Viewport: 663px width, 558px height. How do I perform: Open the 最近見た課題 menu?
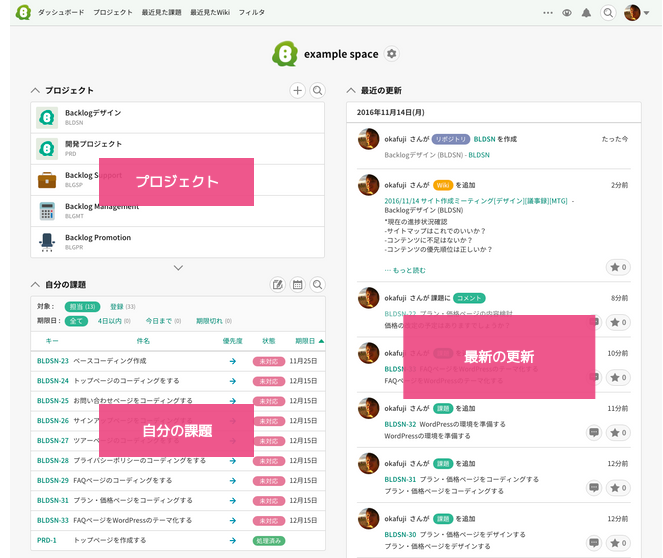(x=162, y=13)
